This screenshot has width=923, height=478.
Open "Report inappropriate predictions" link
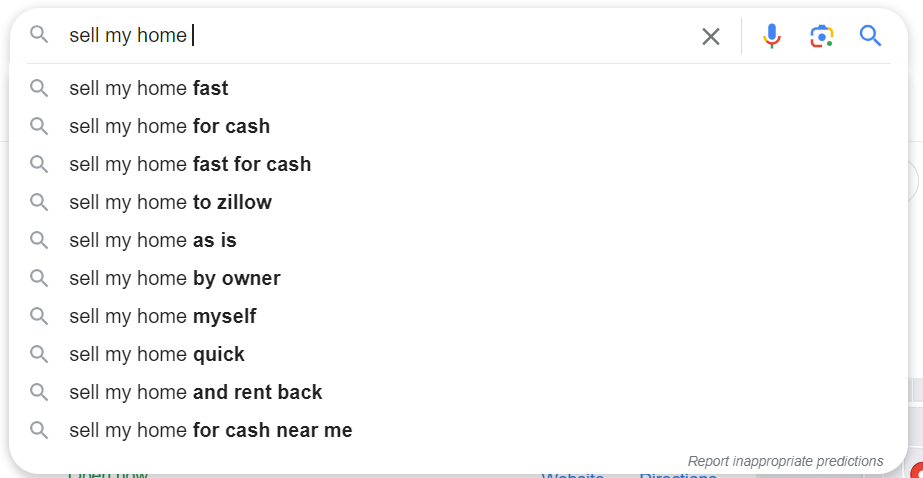pyautogui.click(x=785, y=461)
